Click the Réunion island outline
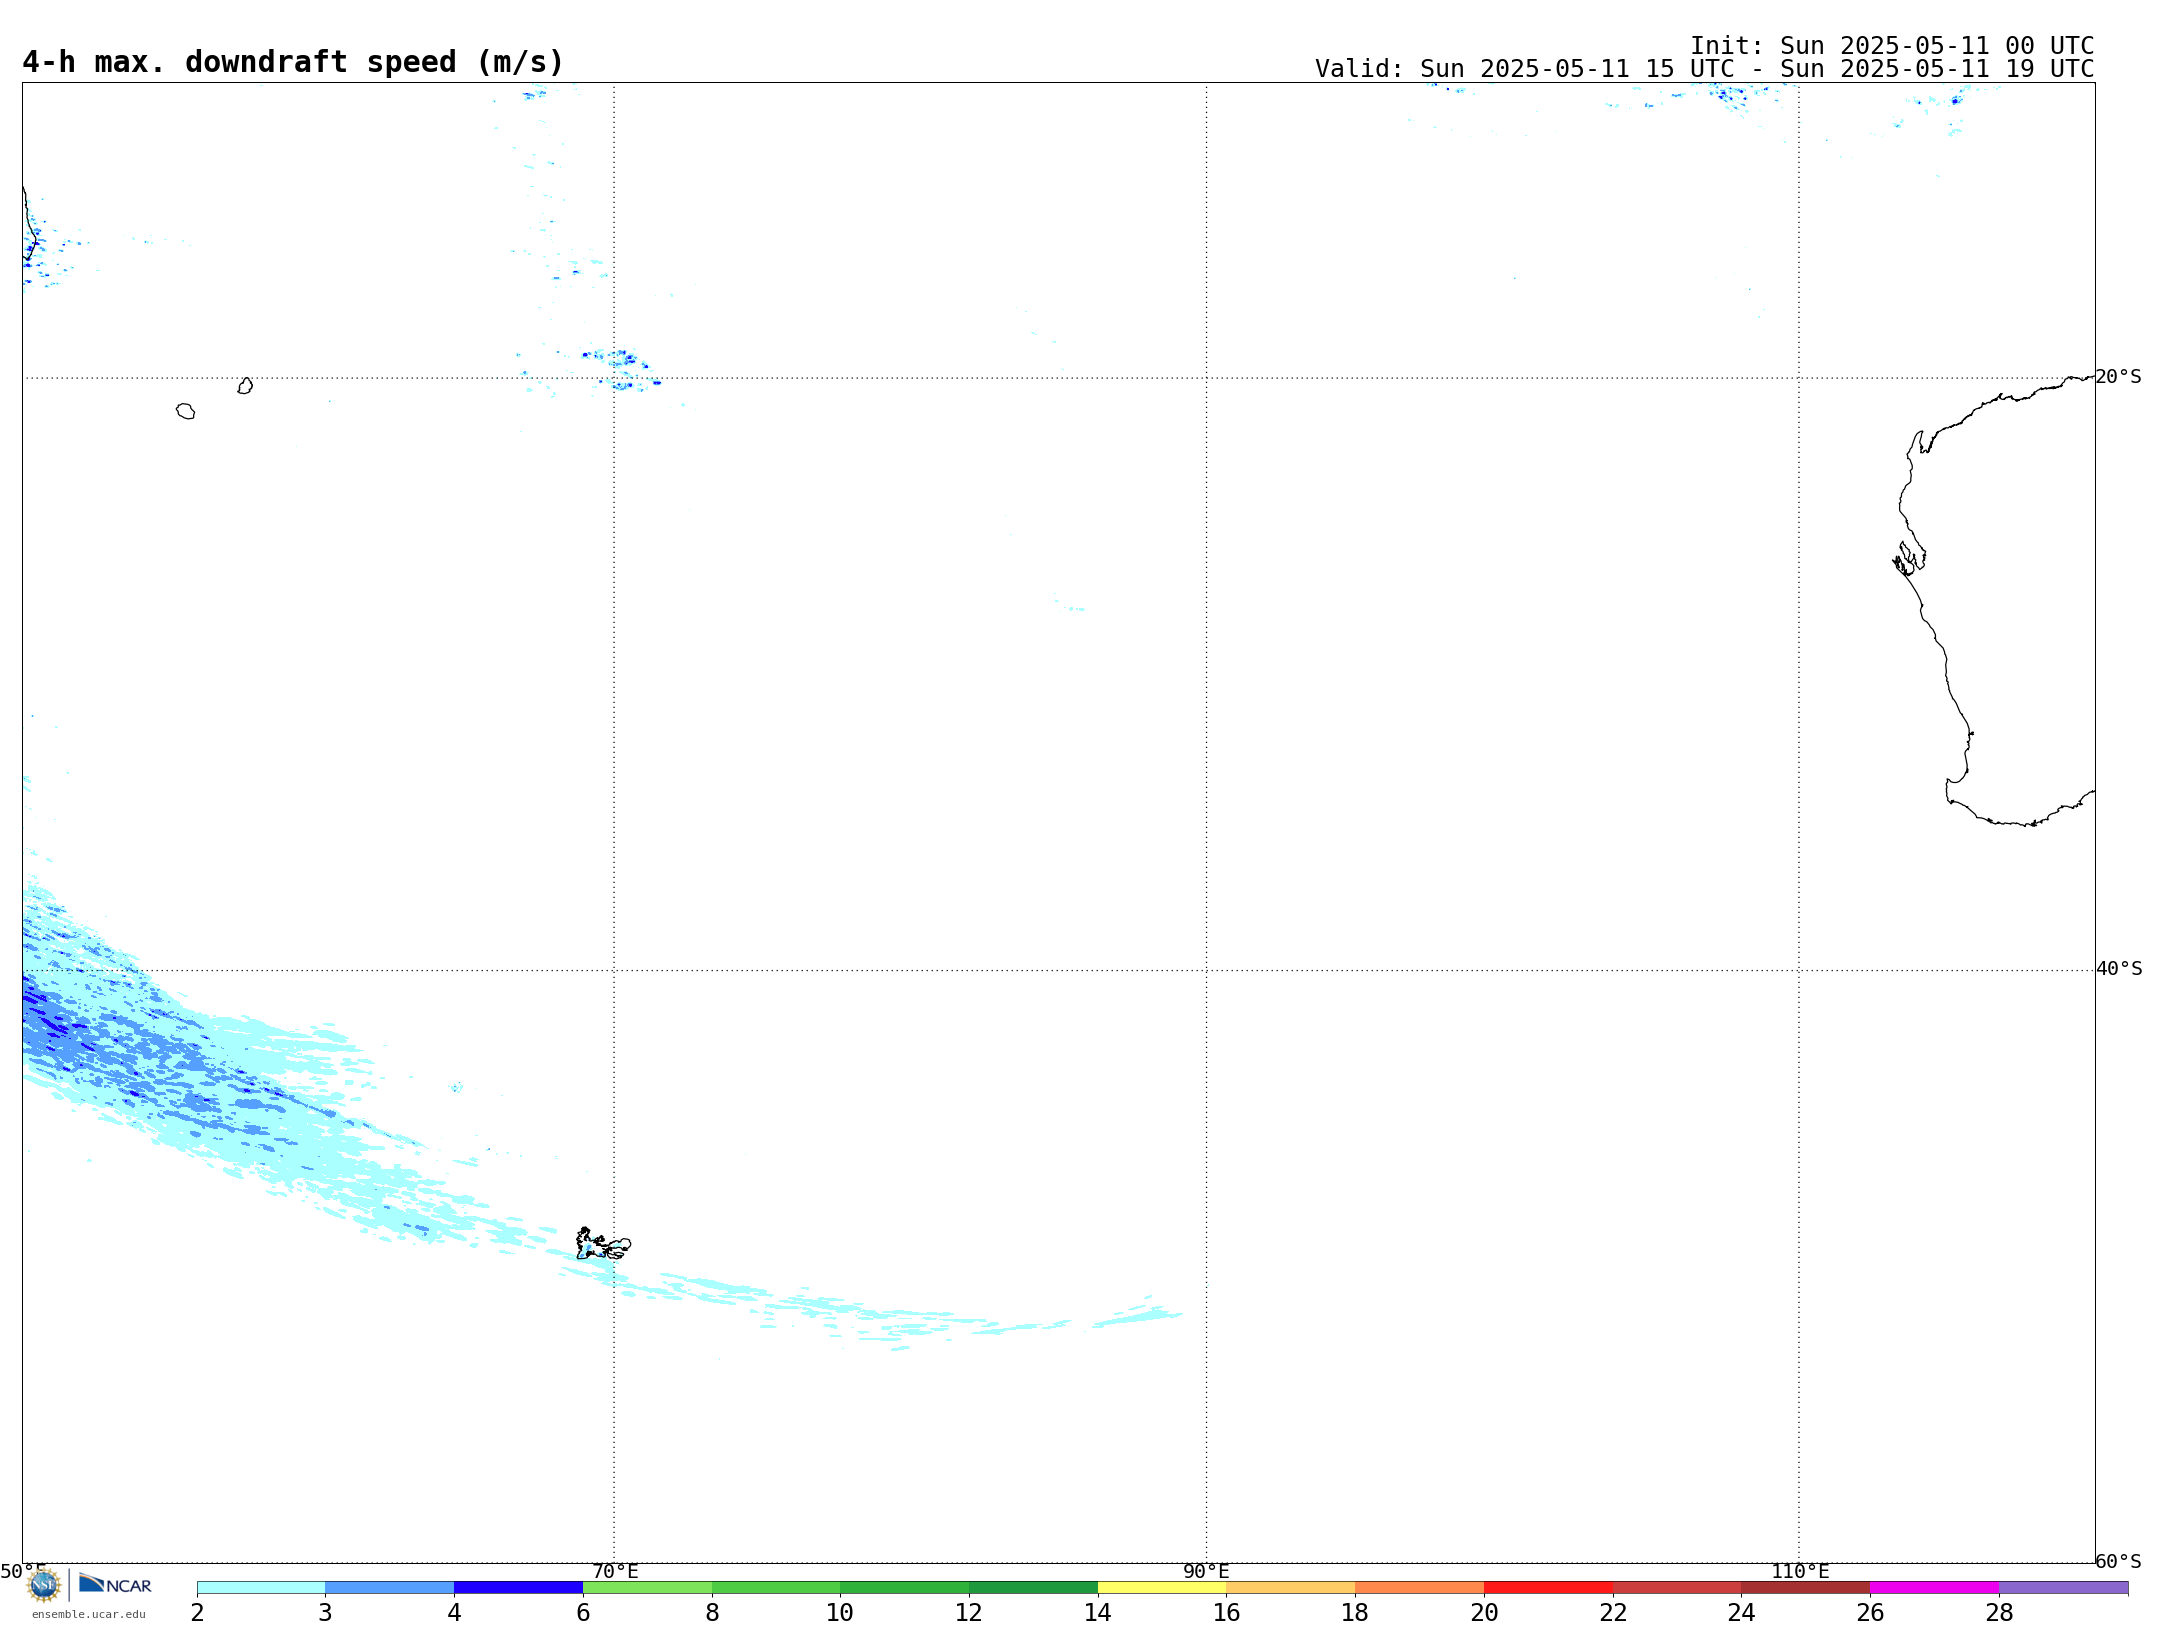 point(185,411)
